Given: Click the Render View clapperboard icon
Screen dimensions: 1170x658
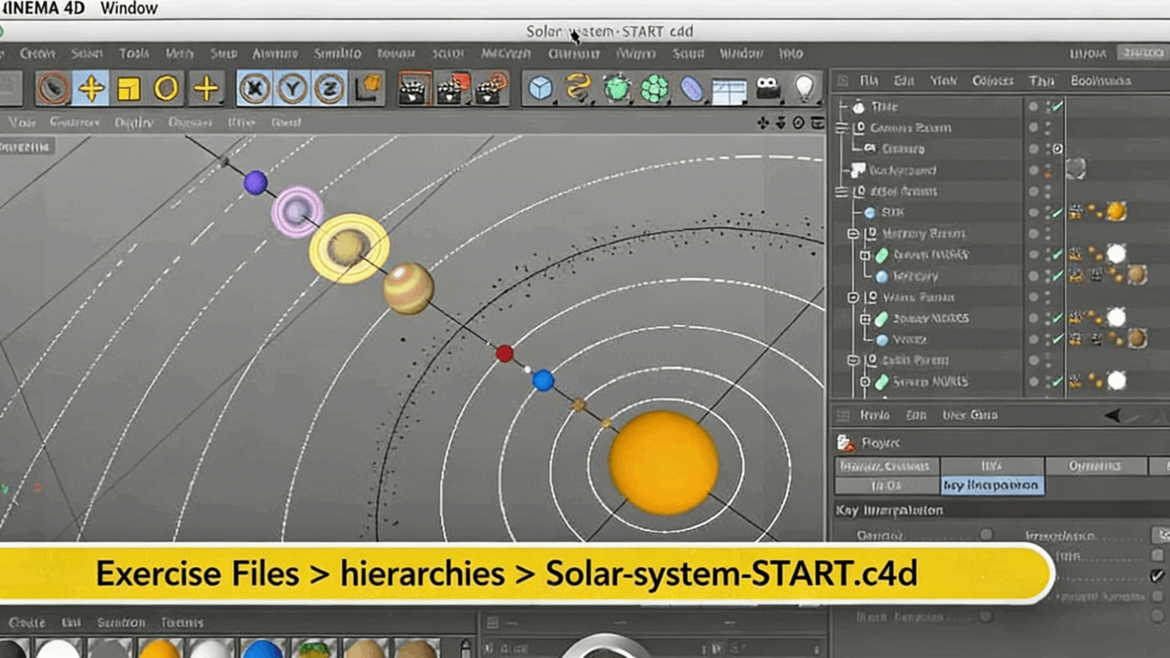Looking at the screenshot, I should pyautogui.click(x=413, y=89).
